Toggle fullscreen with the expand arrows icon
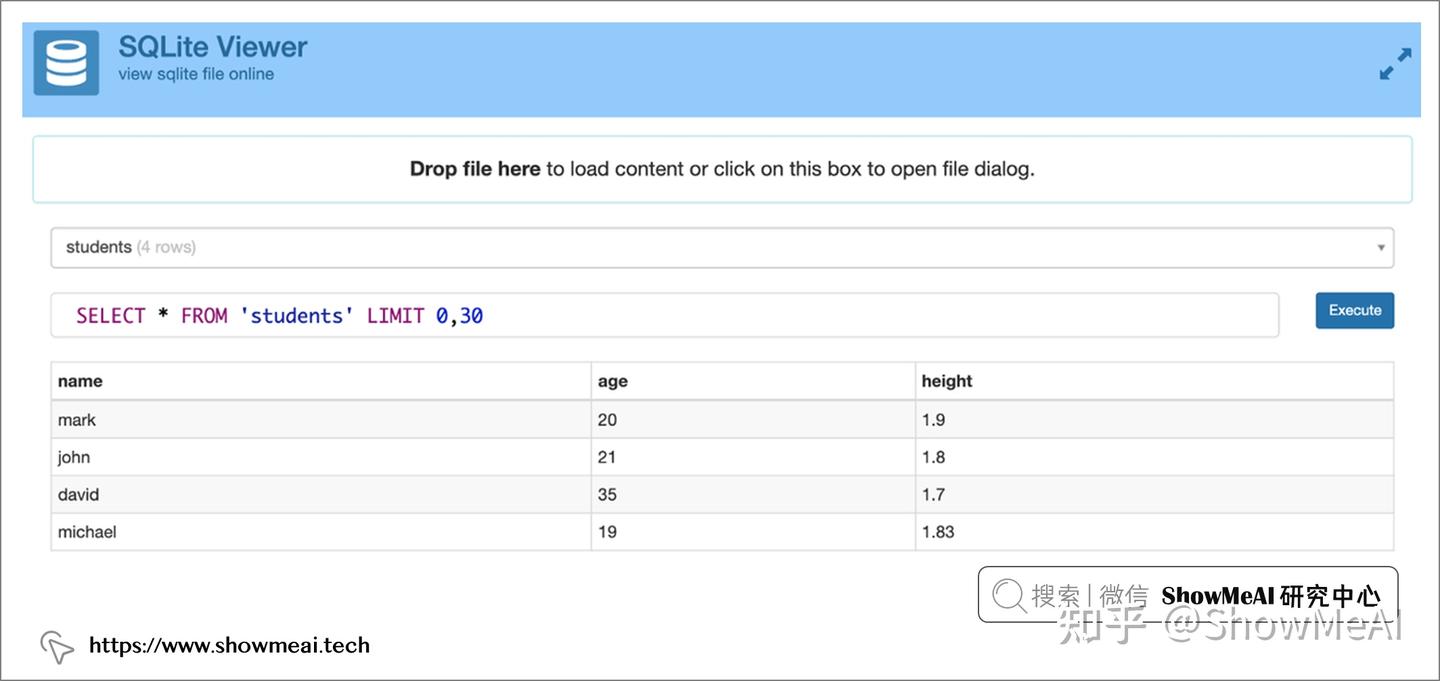 [1395, 64]
